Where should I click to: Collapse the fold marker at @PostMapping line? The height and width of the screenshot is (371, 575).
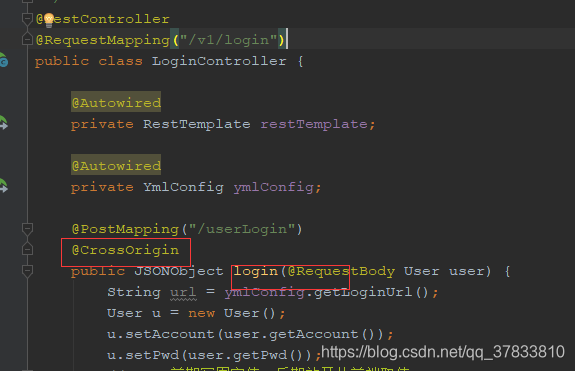coord(27,229)
